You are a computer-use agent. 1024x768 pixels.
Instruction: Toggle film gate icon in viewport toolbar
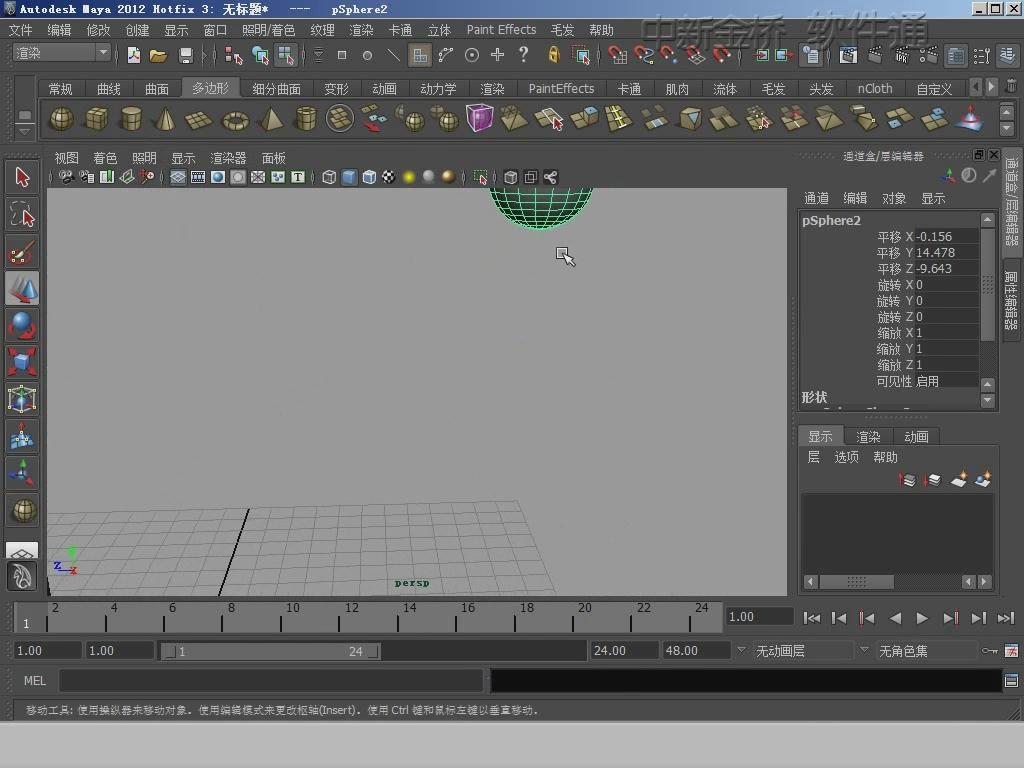click(198, 177)
